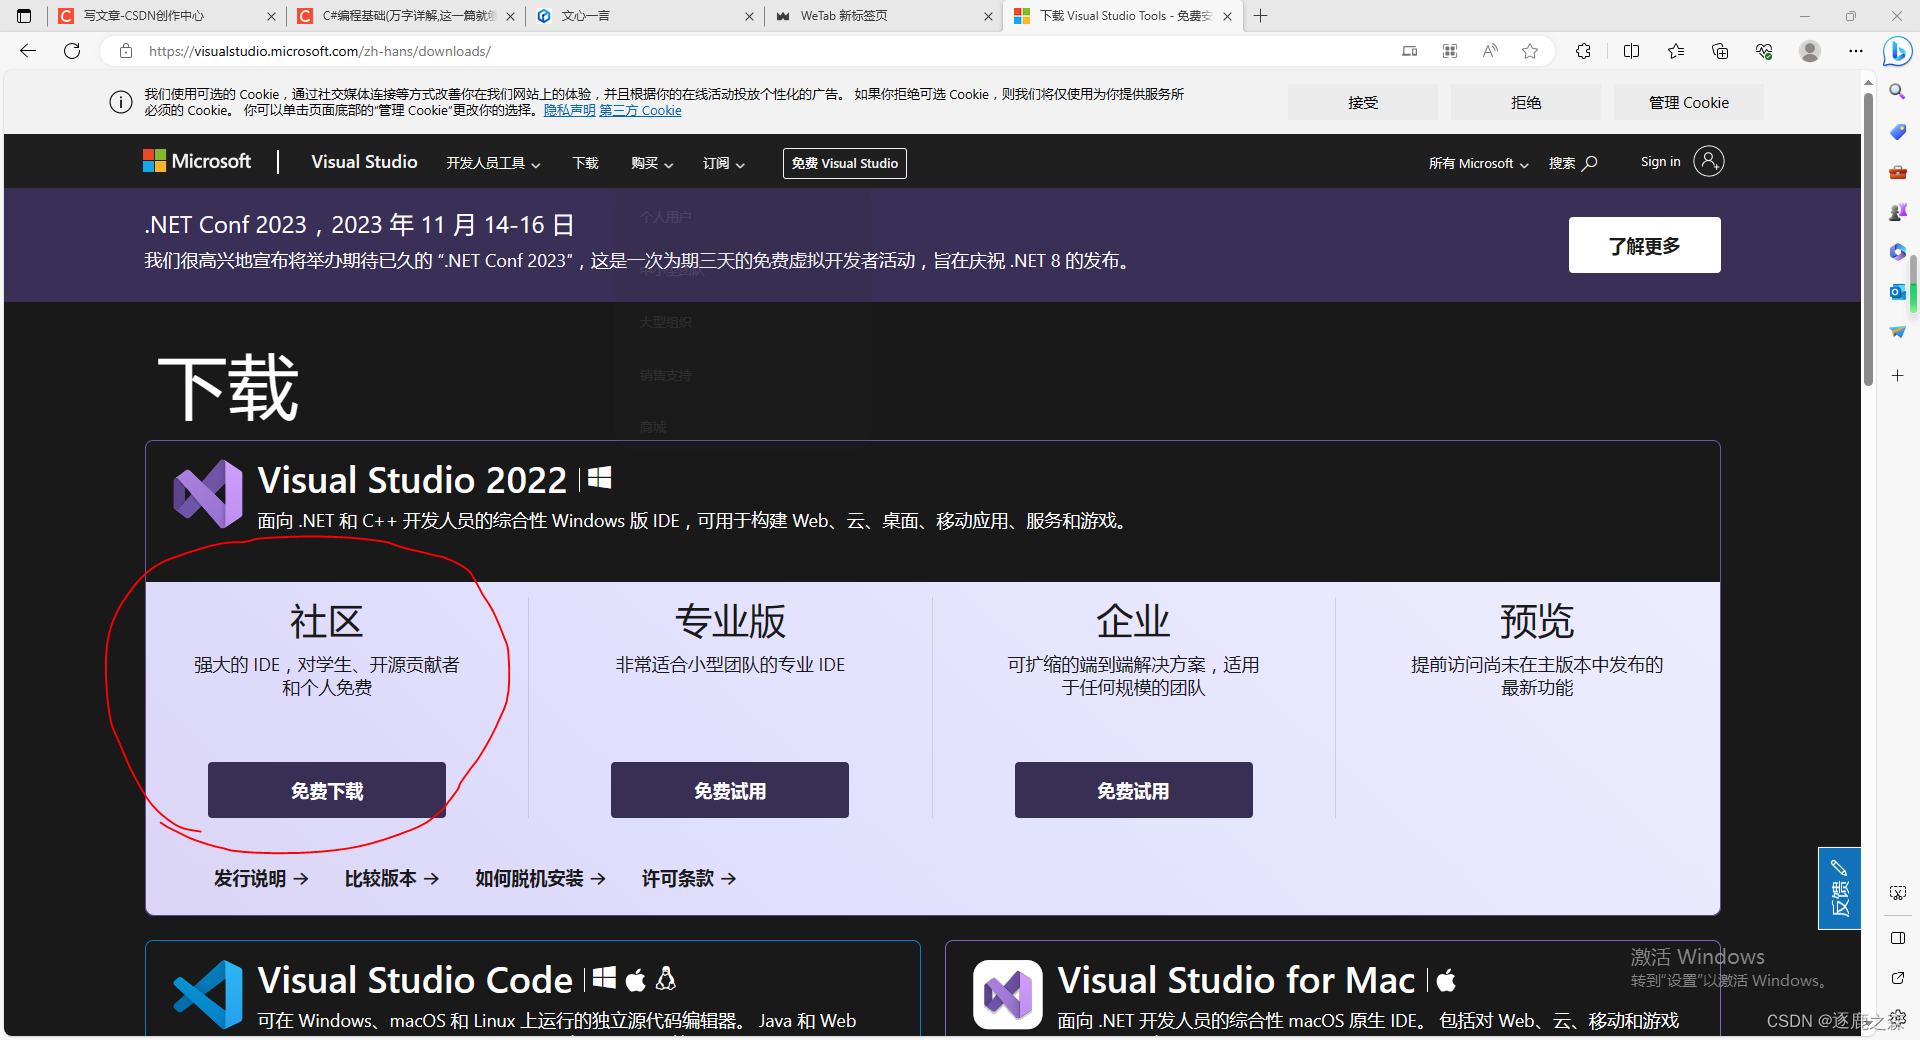
Task: View site information lock icon
Action: [126, 51]
